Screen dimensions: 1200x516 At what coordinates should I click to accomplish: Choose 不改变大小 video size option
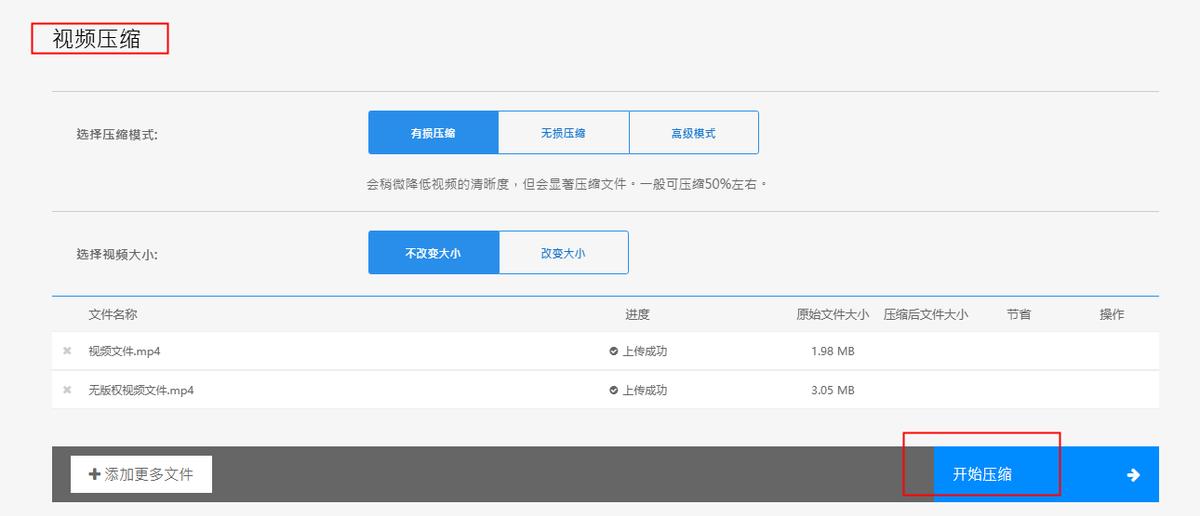click(x=433, y=253)
